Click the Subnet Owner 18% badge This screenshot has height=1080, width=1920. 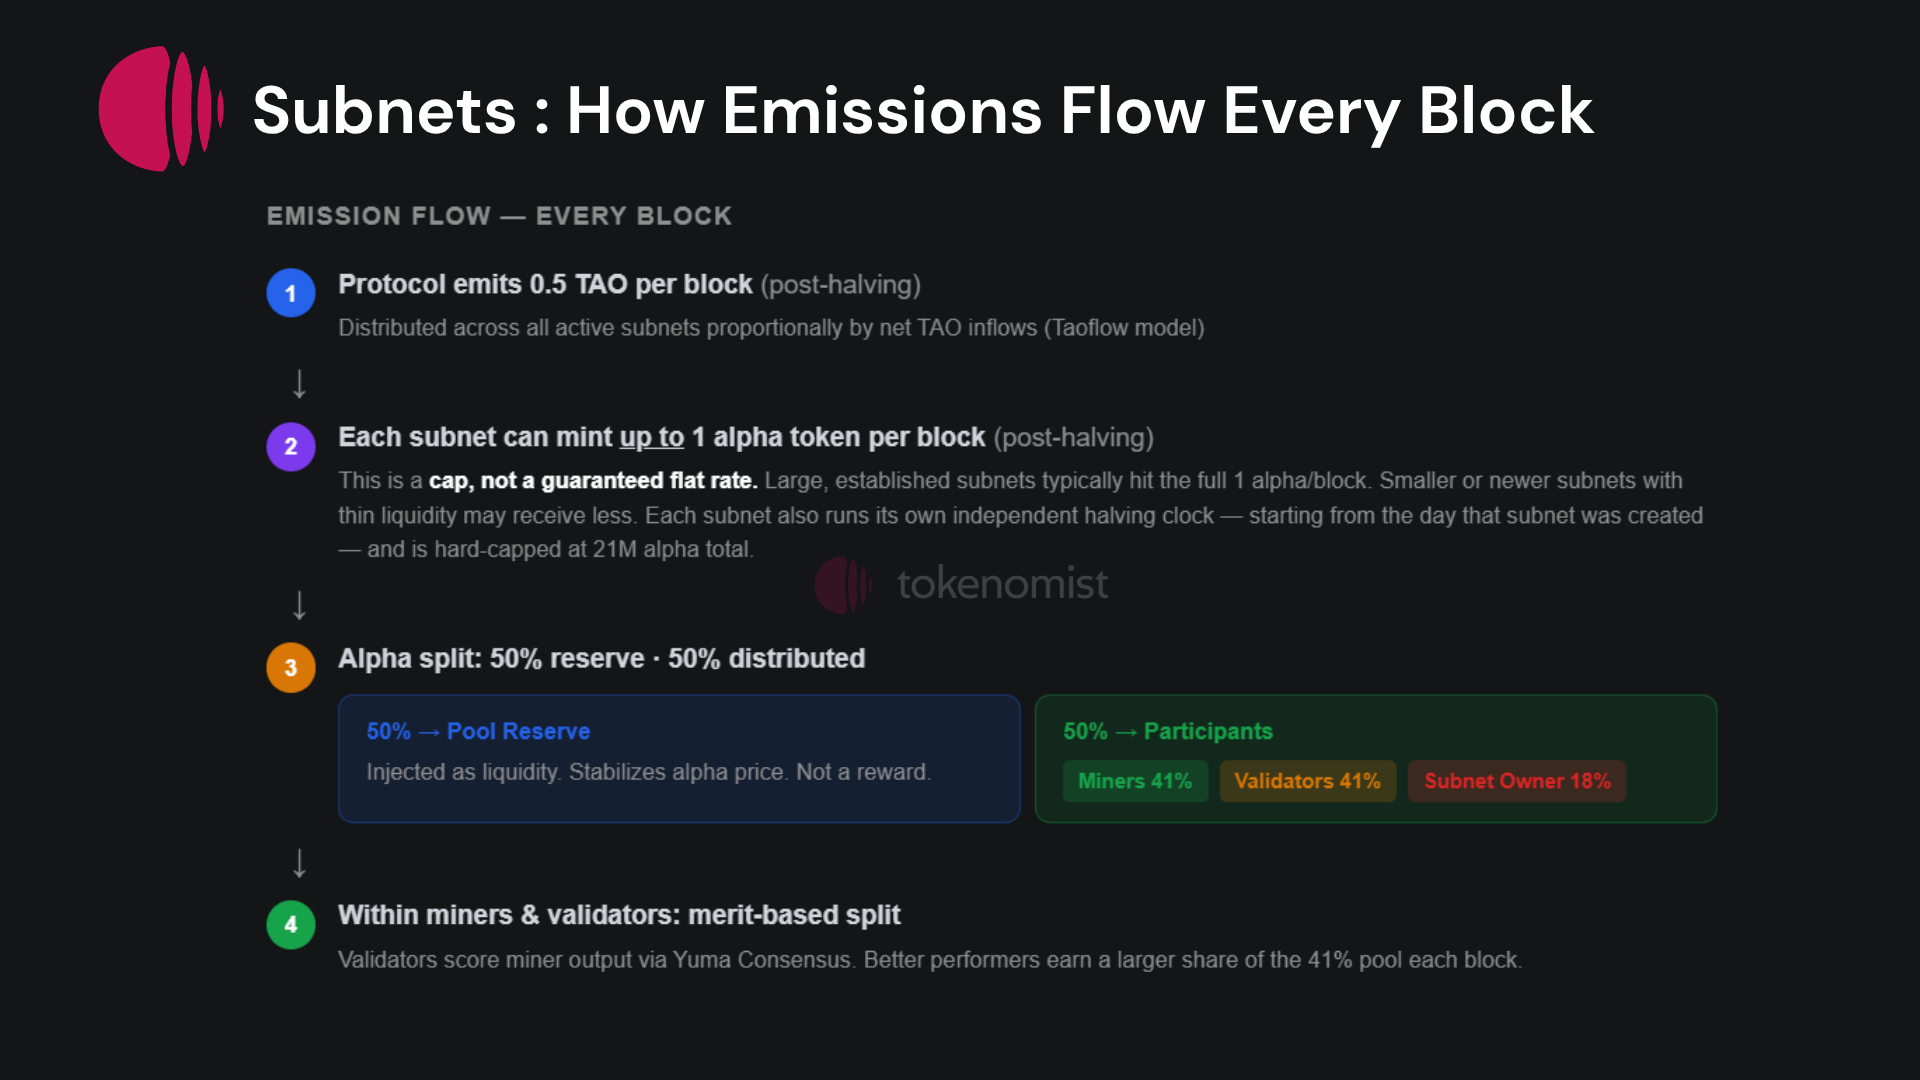click(1517, 781)
